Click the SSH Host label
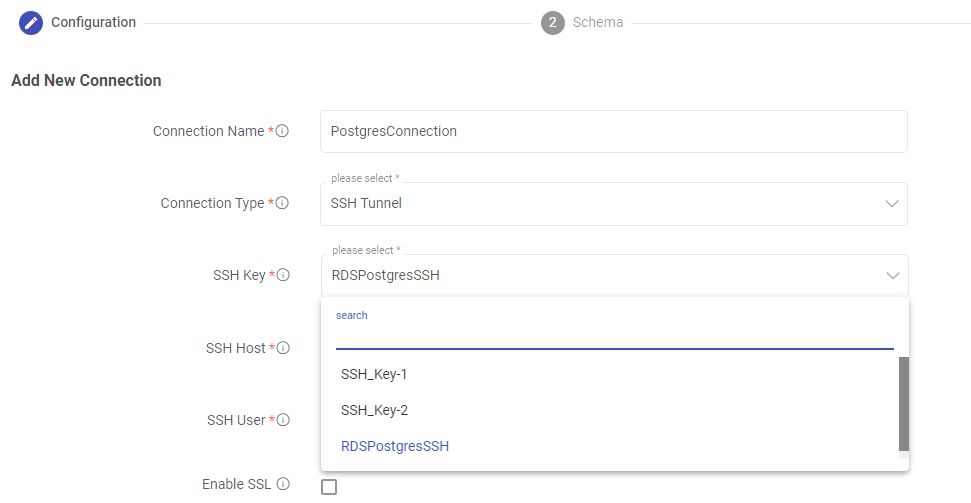The width and height of the screenshot is (971, 503). click(235, 348)
